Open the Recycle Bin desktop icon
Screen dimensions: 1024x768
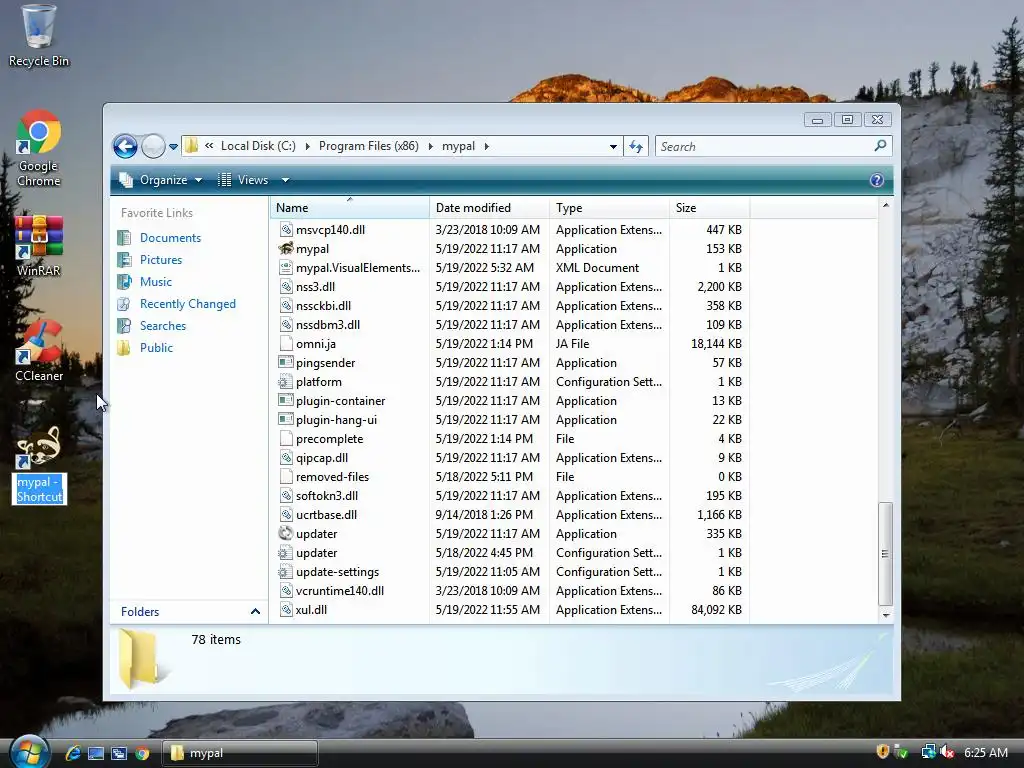pos(38,36)
